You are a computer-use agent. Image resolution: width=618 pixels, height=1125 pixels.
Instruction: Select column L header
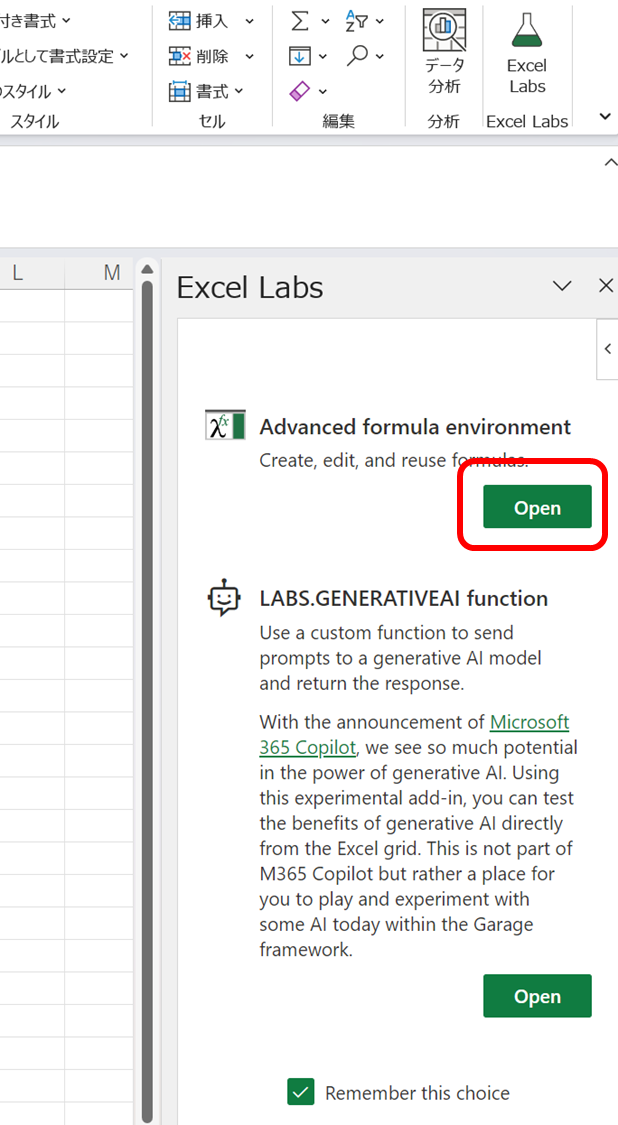pyautogui.click(x=17, y=273)
